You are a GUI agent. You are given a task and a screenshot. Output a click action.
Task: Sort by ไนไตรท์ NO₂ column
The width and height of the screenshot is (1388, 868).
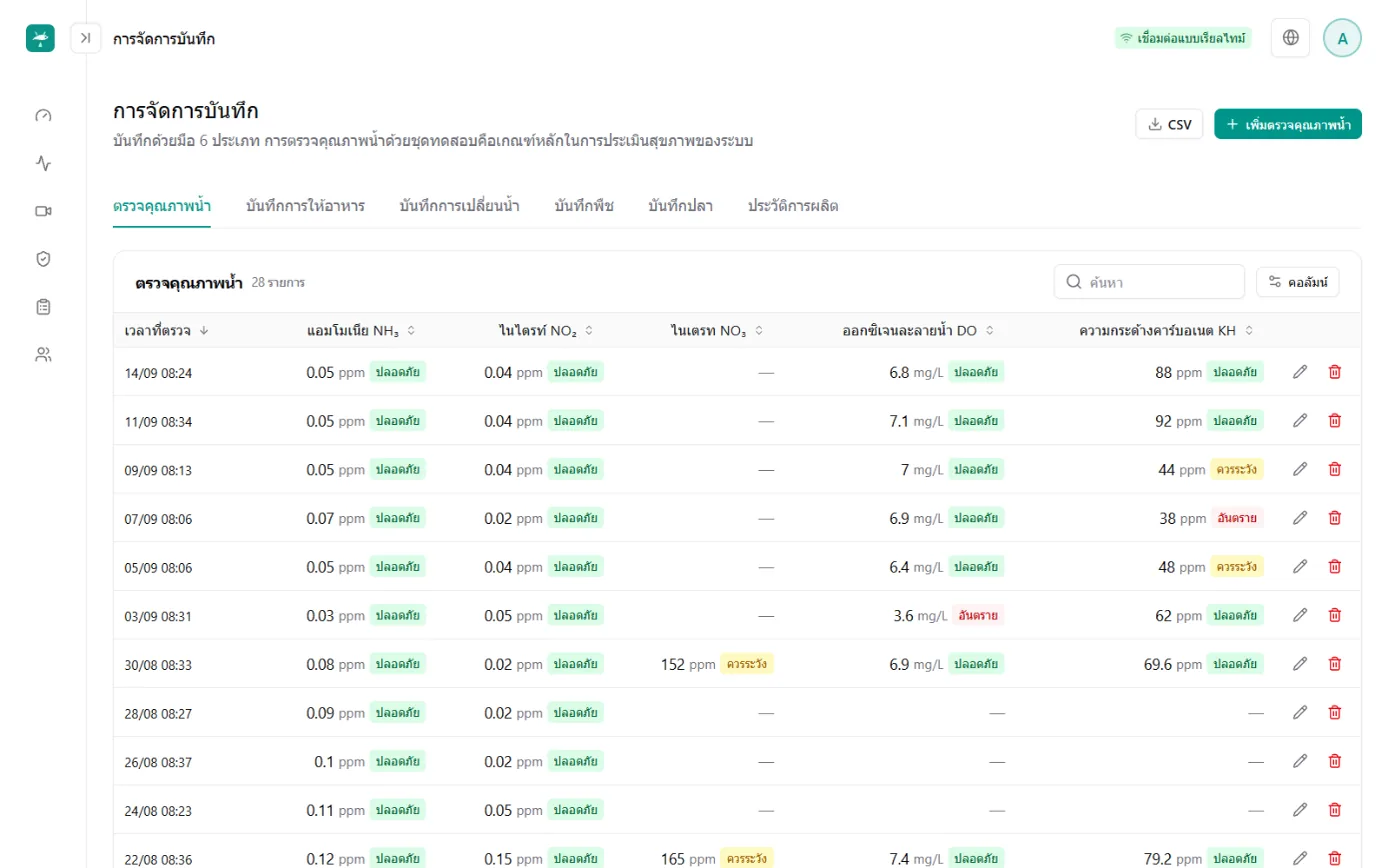546,330
